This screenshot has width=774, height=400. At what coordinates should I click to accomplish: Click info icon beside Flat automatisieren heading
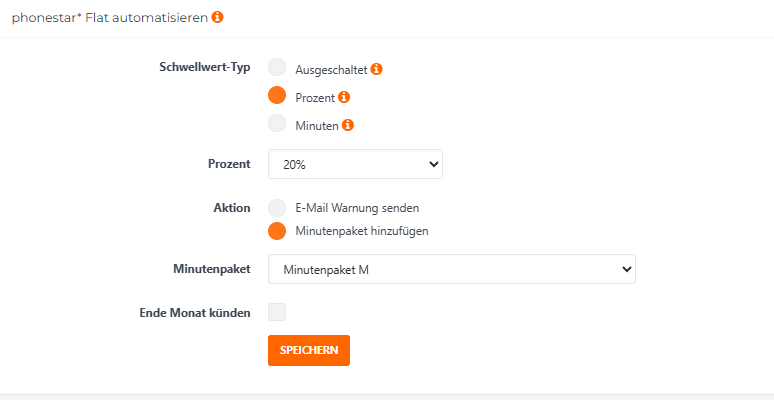(x=217, y=17)
